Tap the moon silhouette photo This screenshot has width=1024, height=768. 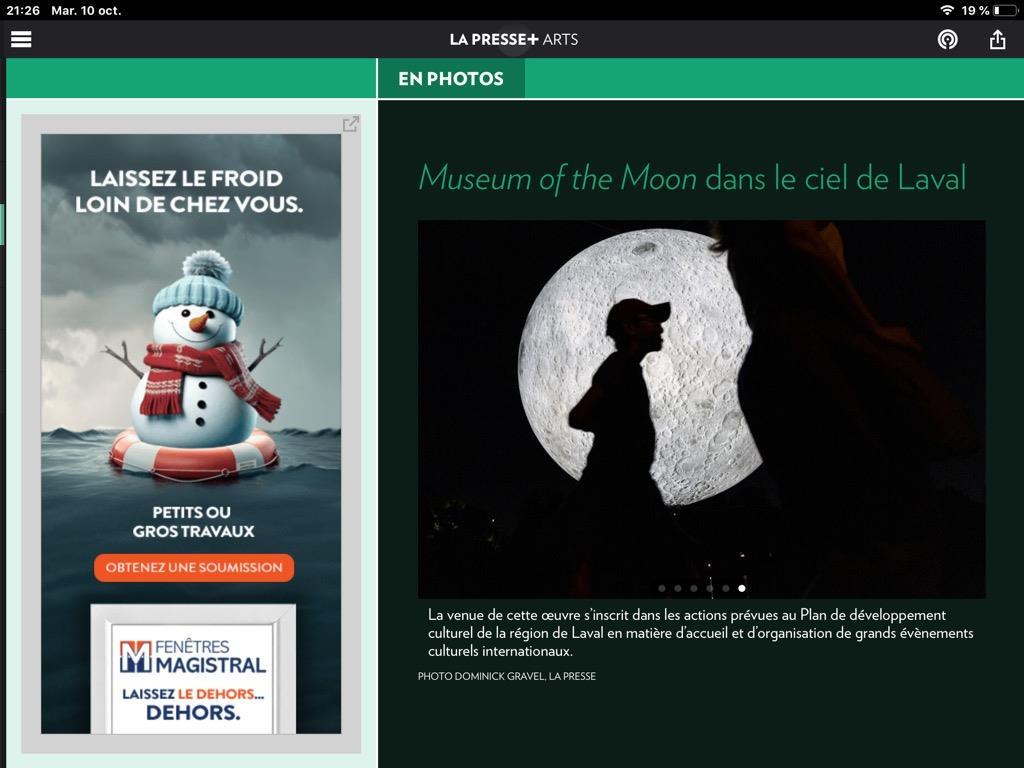pyautogui.click(x=701, y=409)
